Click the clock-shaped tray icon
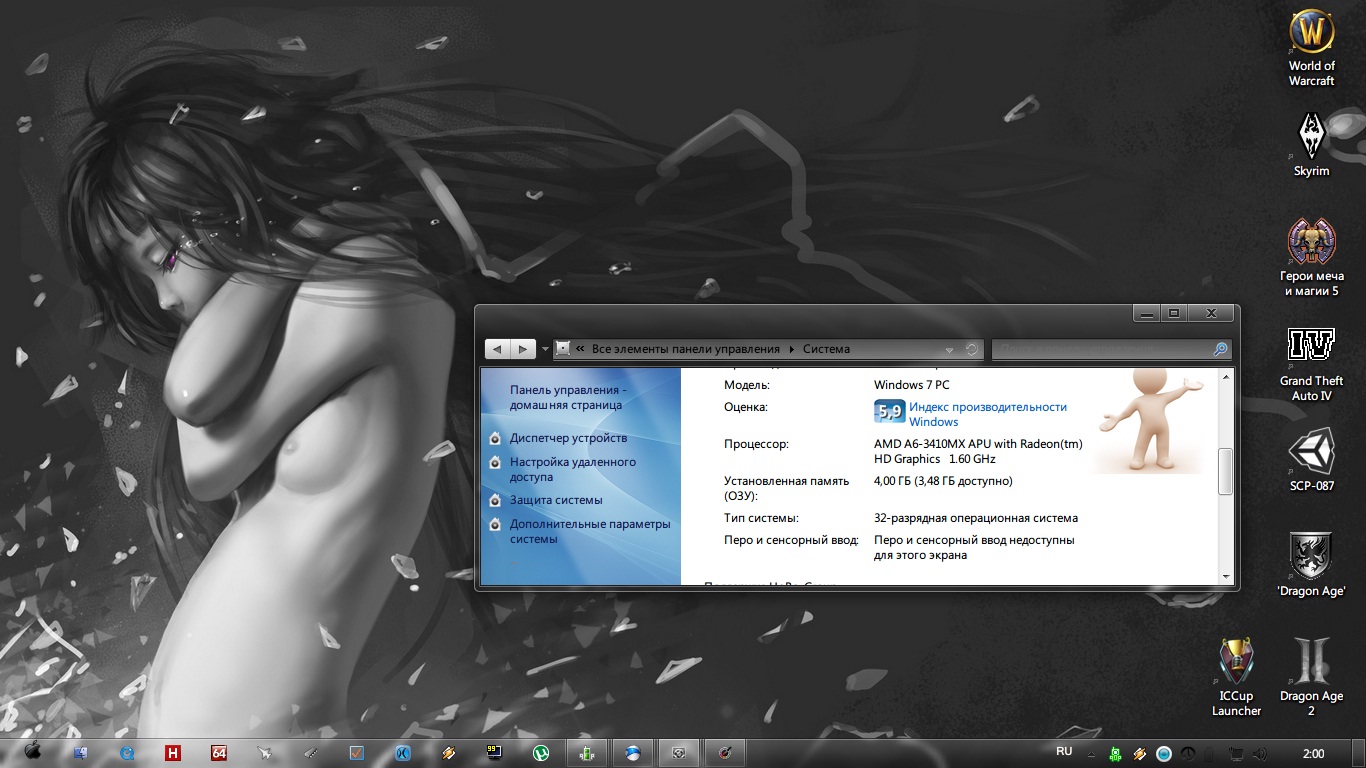The image size is (1366, 768). coord(1188,753)
